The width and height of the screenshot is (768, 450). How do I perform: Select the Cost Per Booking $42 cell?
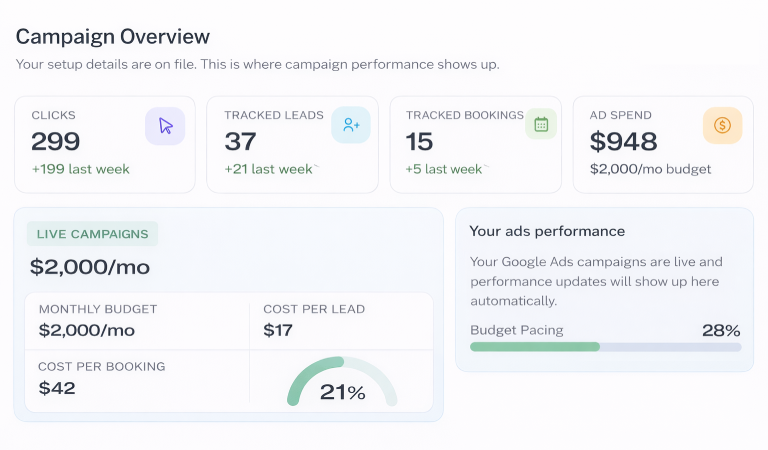tap(137, 378)
